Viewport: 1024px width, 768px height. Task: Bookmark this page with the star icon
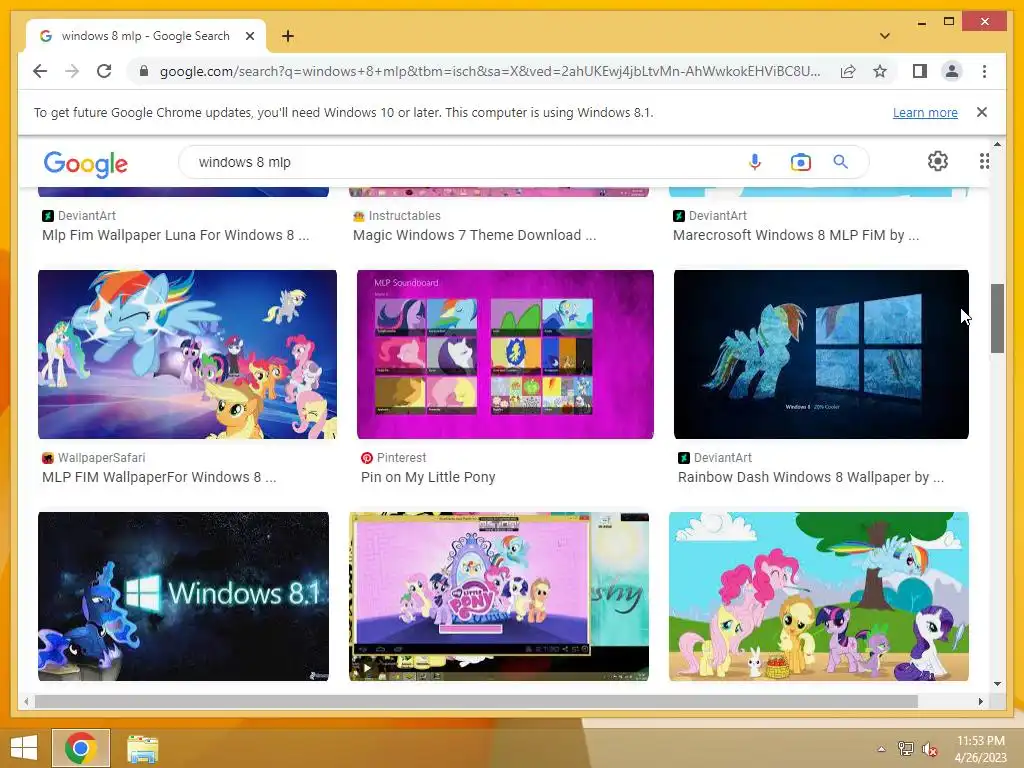point(880,71)
